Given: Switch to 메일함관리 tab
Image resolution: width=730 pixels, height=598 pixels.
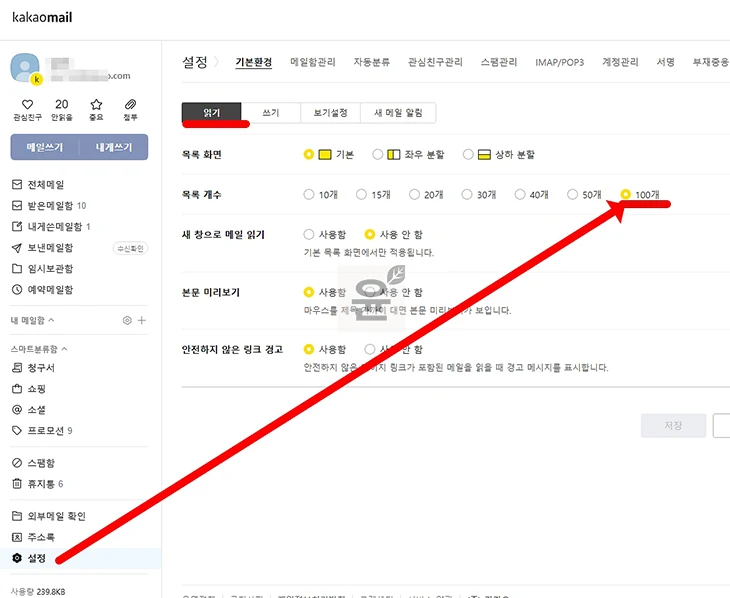Looking at the screenshot, I should [x=313, y=62].
